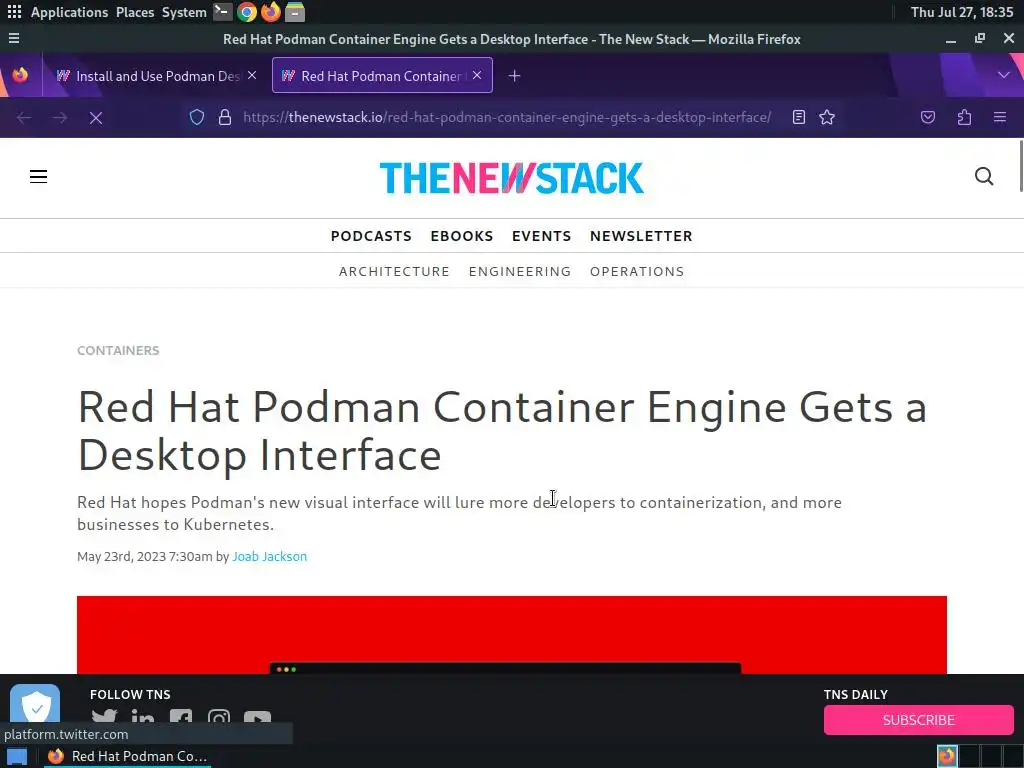Open the PODCASTS section
1024x768 pixels.
tap(371, 236)
